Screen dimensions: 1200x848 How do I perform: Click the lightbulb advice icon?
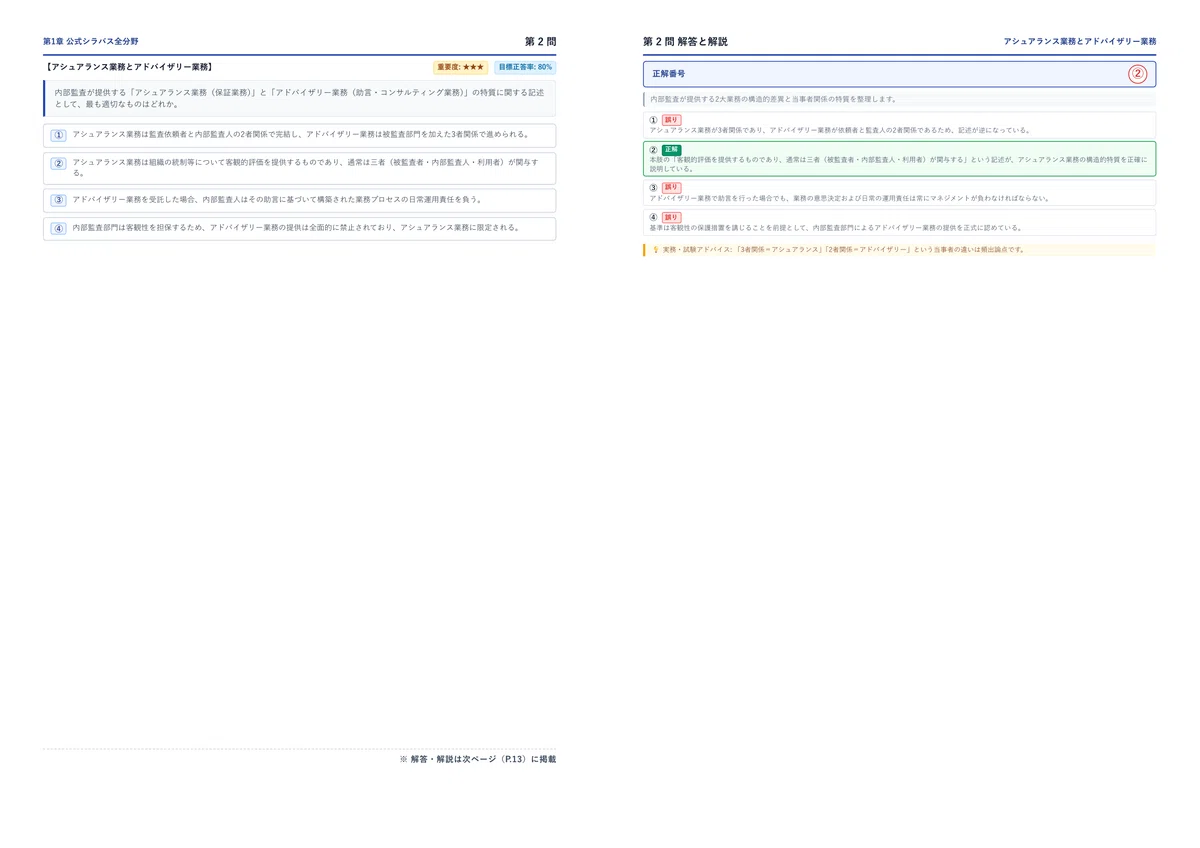pos(655,250)
